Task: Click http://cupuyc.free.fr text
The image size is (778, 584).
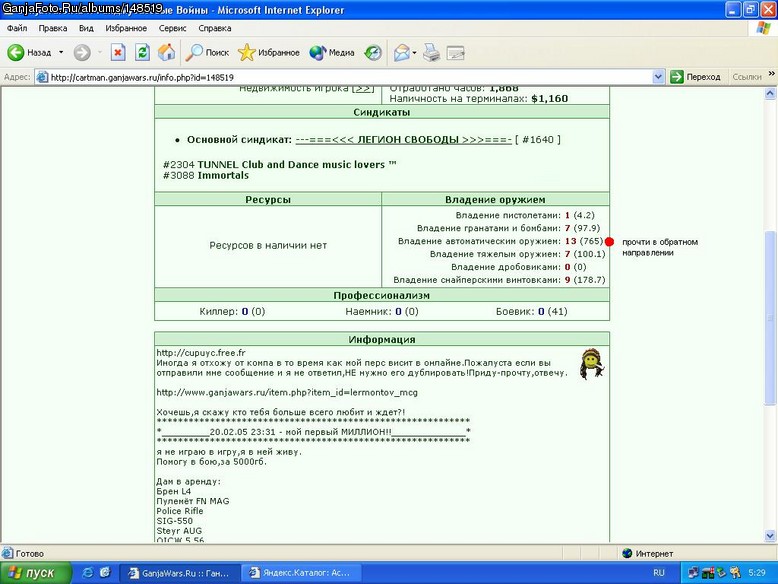Action: pos(201,353)
